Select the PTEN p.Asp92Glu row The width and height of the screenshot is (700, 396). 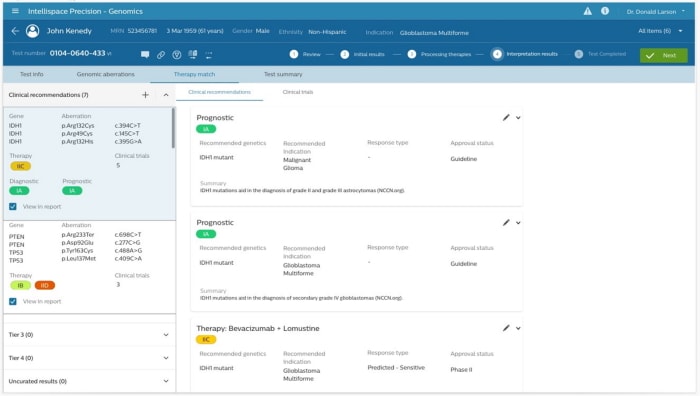point(75,243)
